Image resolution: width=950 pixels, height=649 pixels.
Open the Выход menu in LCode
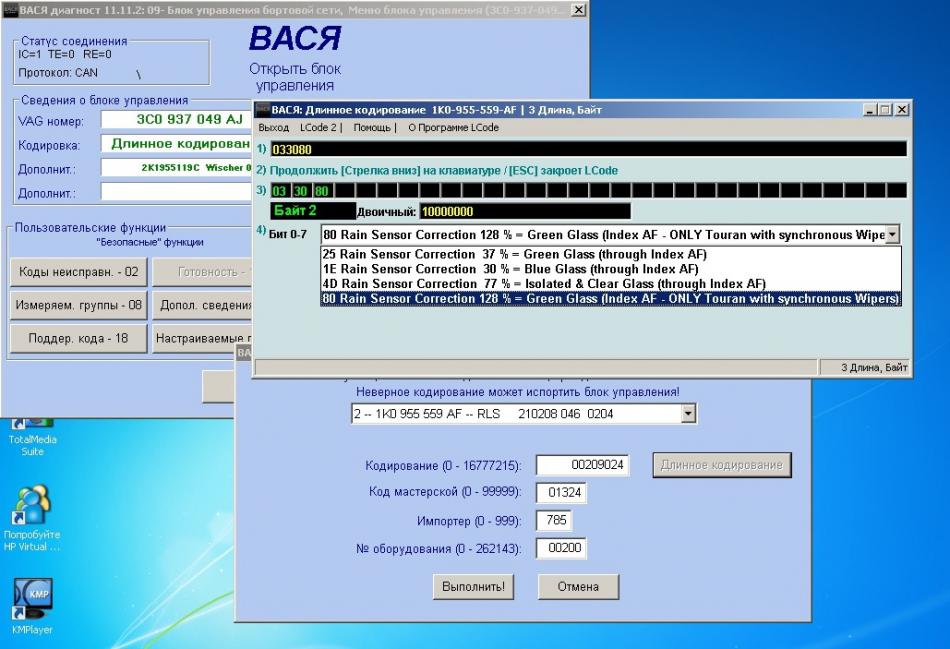pos(273,127)
